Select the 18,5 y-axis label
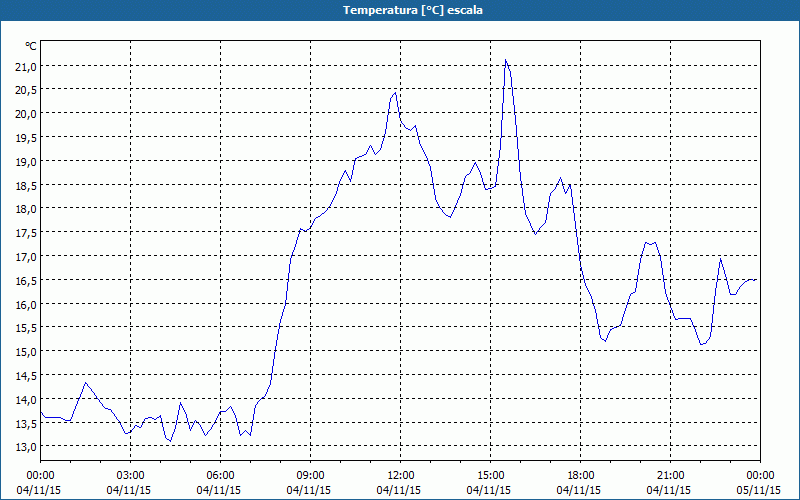The image size is (800, 500). point(27,185)
